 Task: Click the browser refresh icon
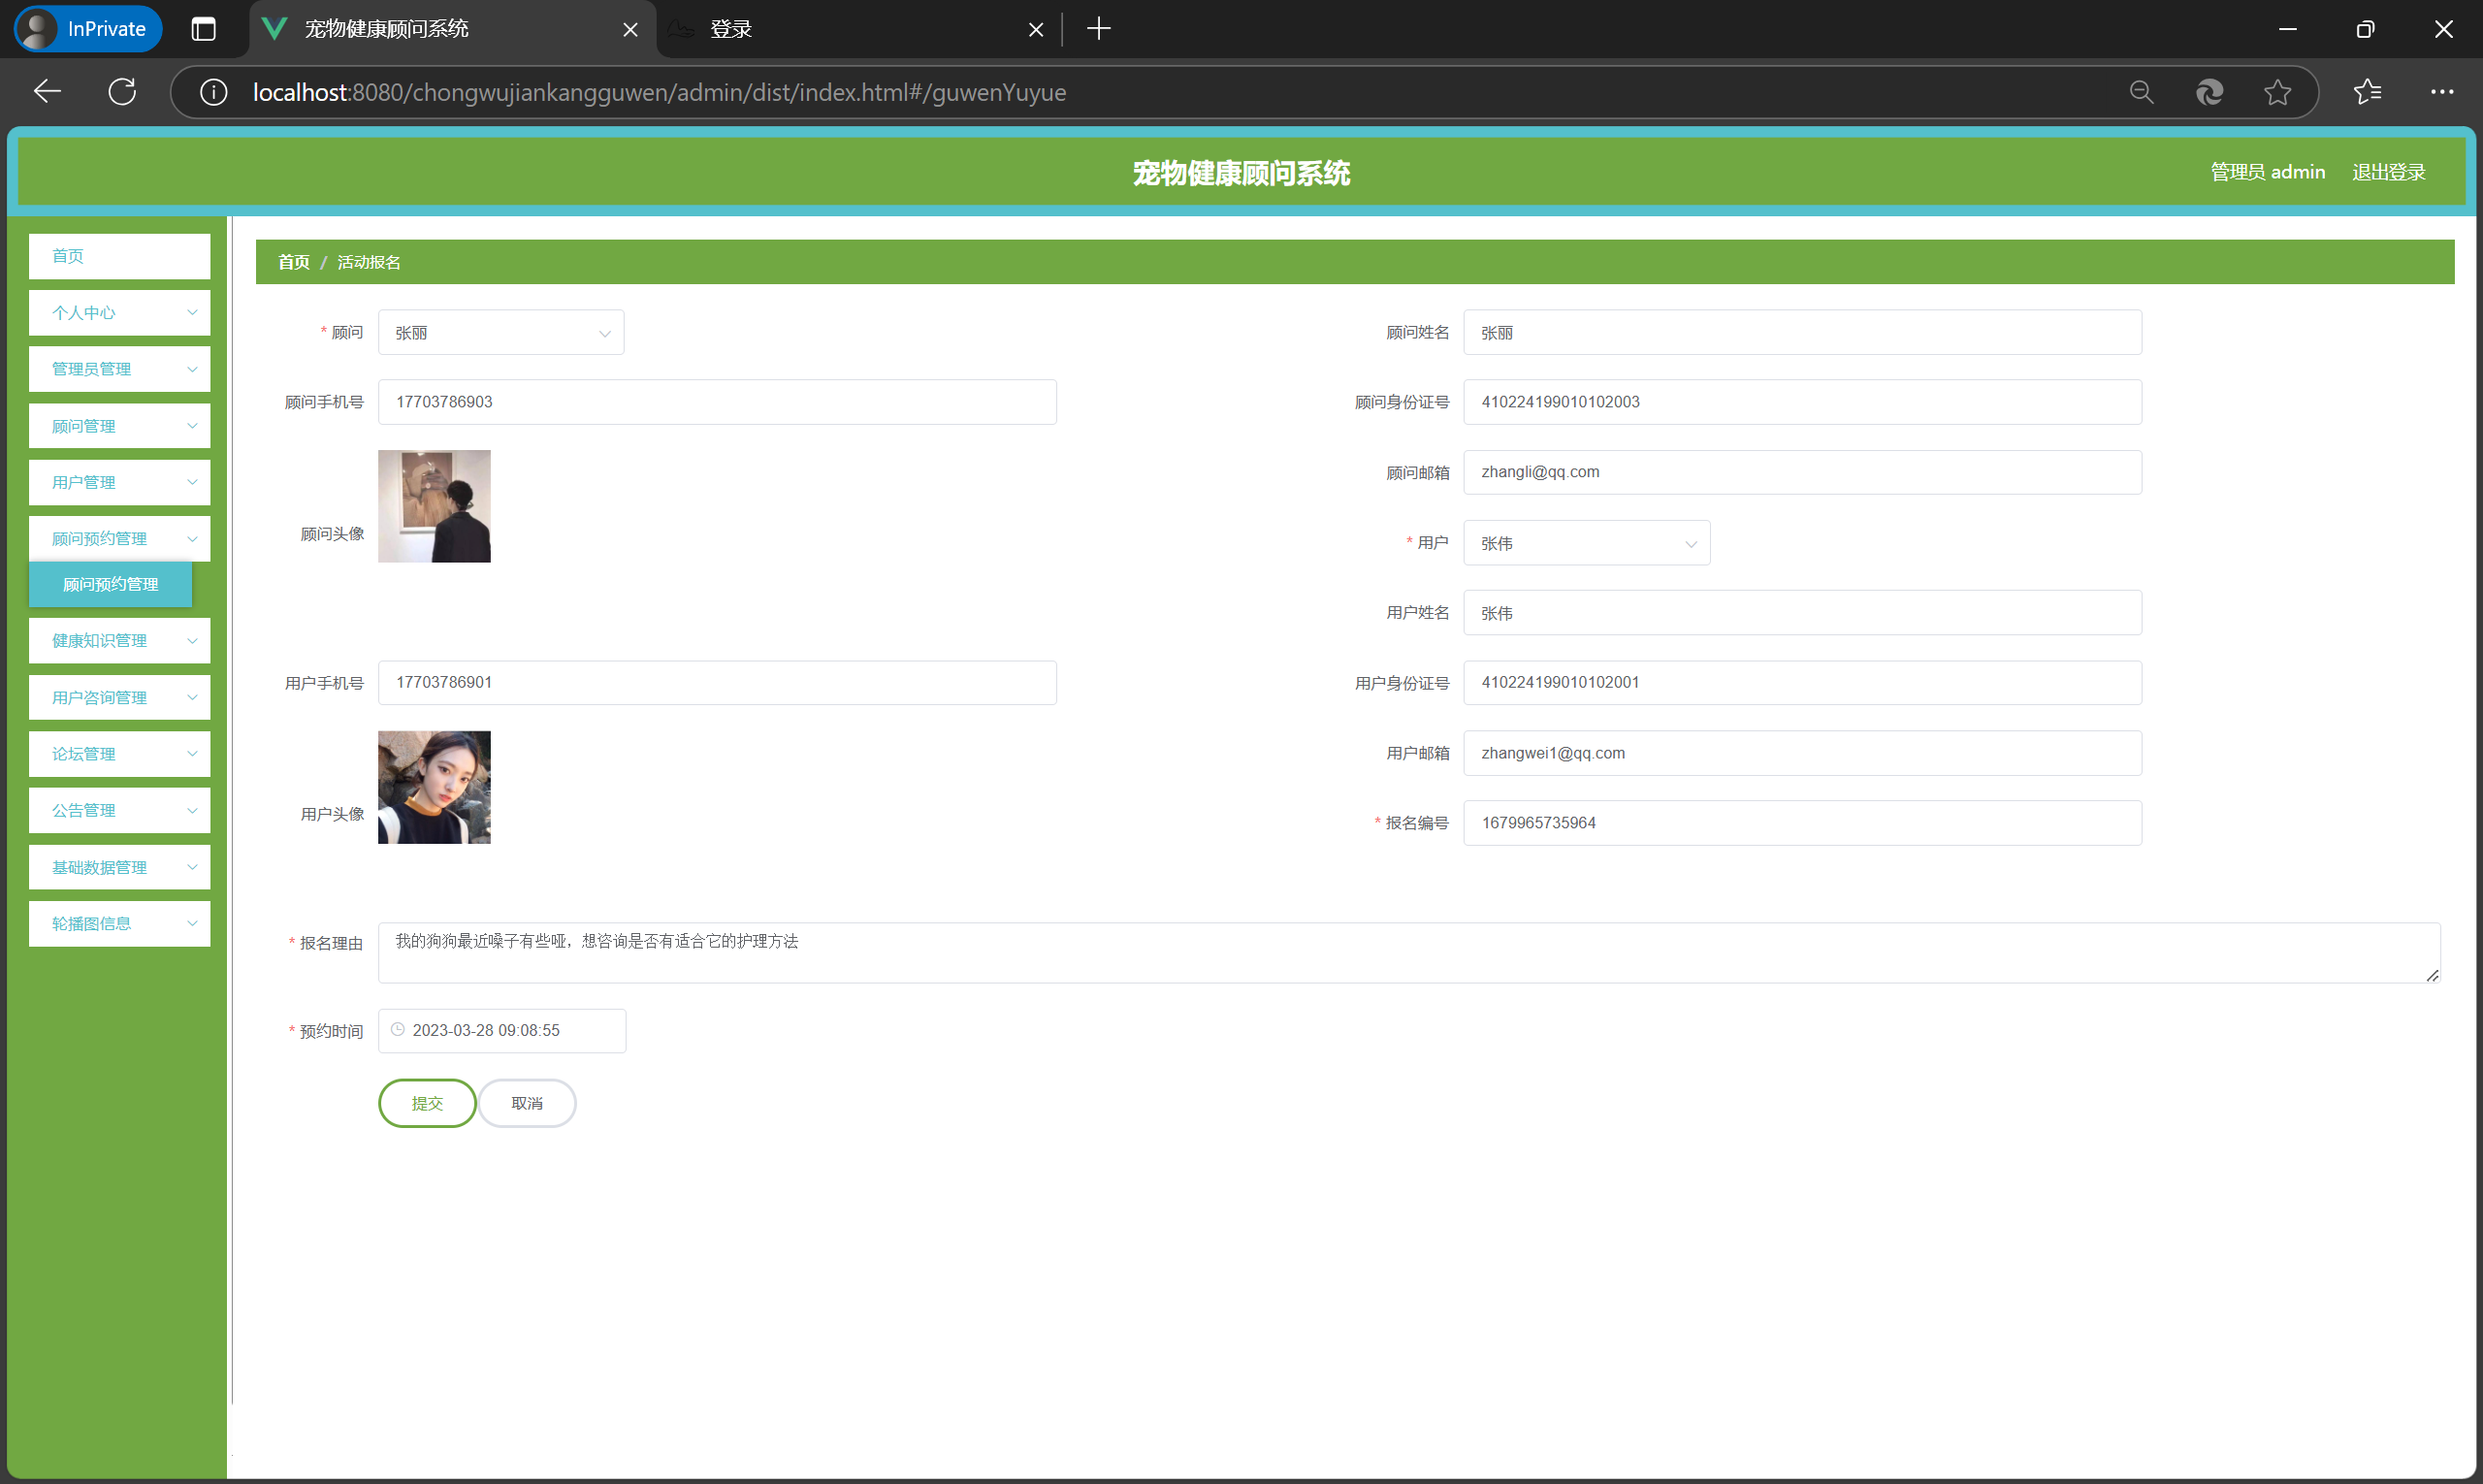[122, 92]
